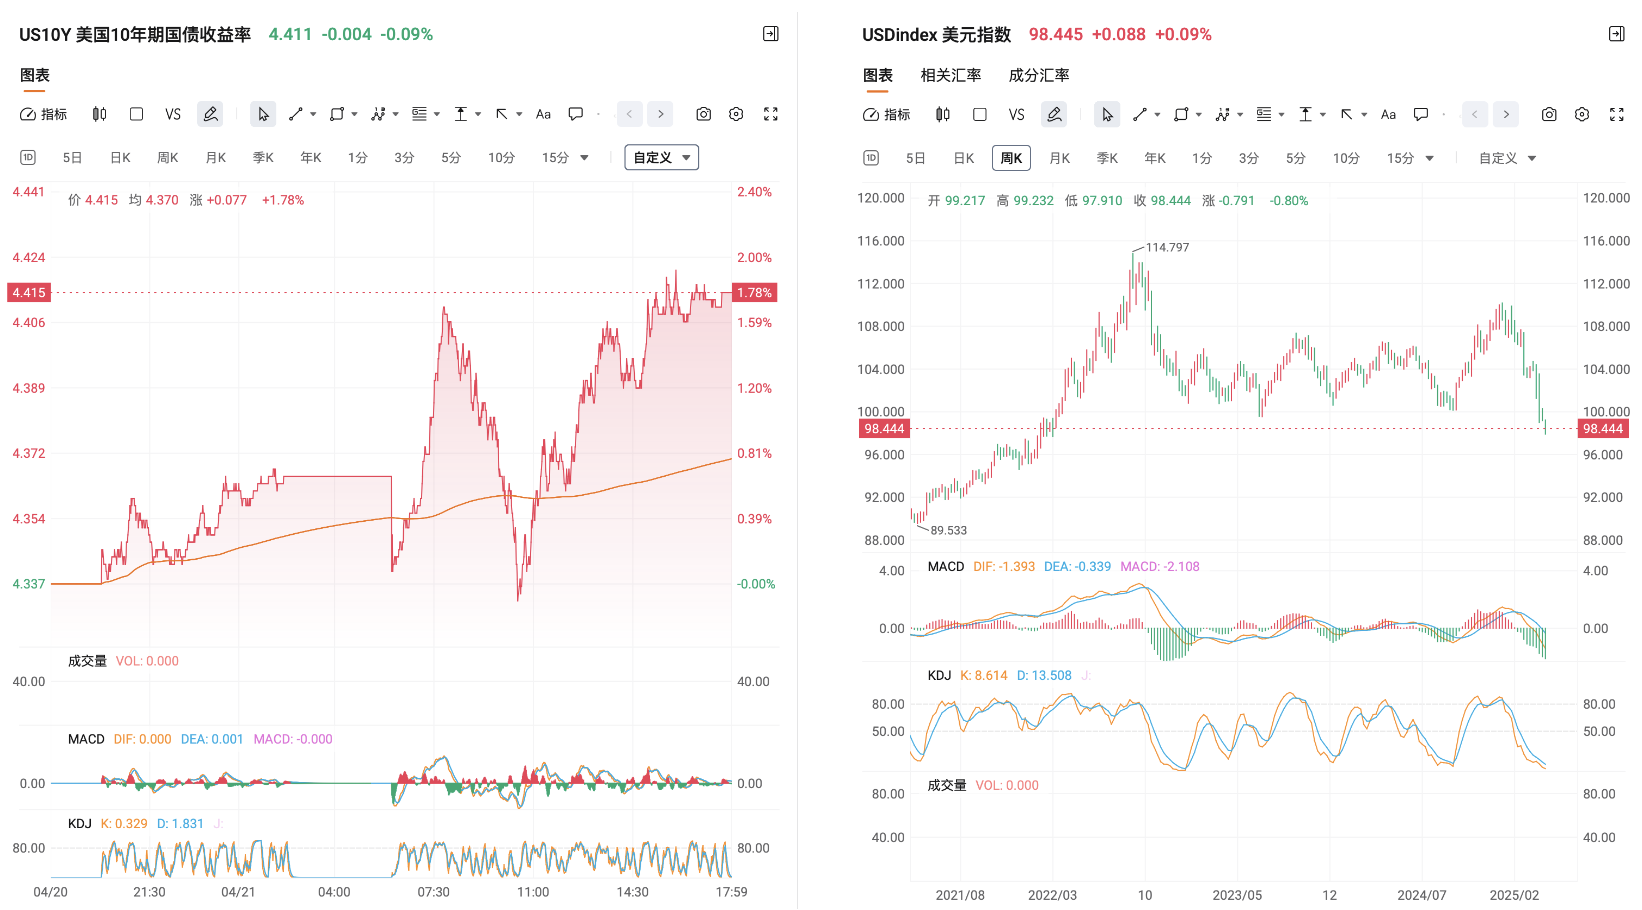Select text annotation tool (Aa) on US10Y chart
1642x910 pixels.
point(543,114)
